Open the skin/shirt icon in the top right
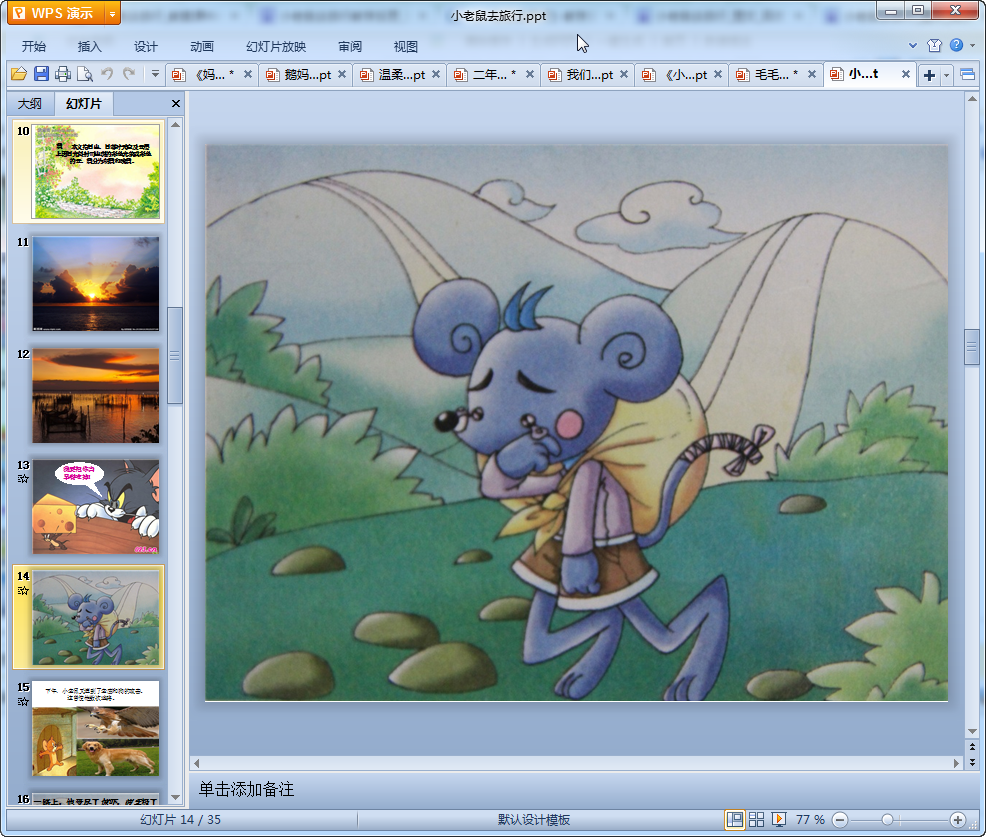The width and height of the screenshot is (986, 837). 934,45
